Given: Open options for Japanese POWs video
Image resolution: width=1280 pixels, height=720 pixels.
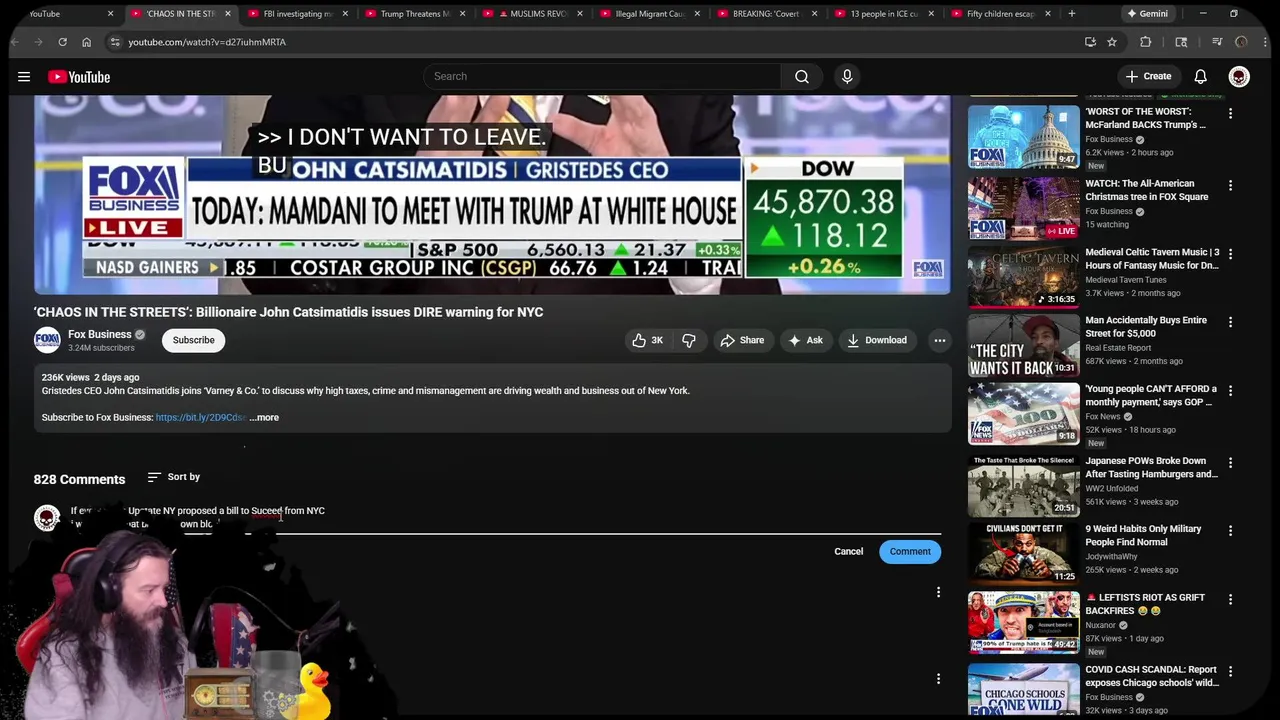Looking at the screenshot, I should [x=1231, y=463].
